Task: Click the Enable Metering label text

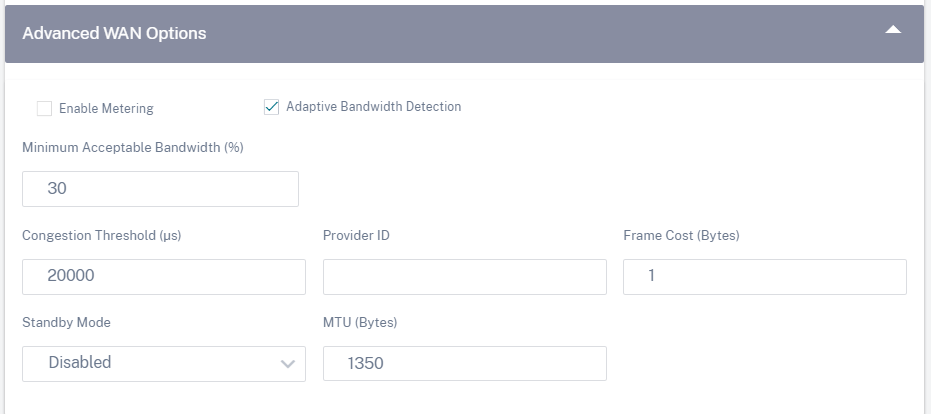Action: pos(106,109)
